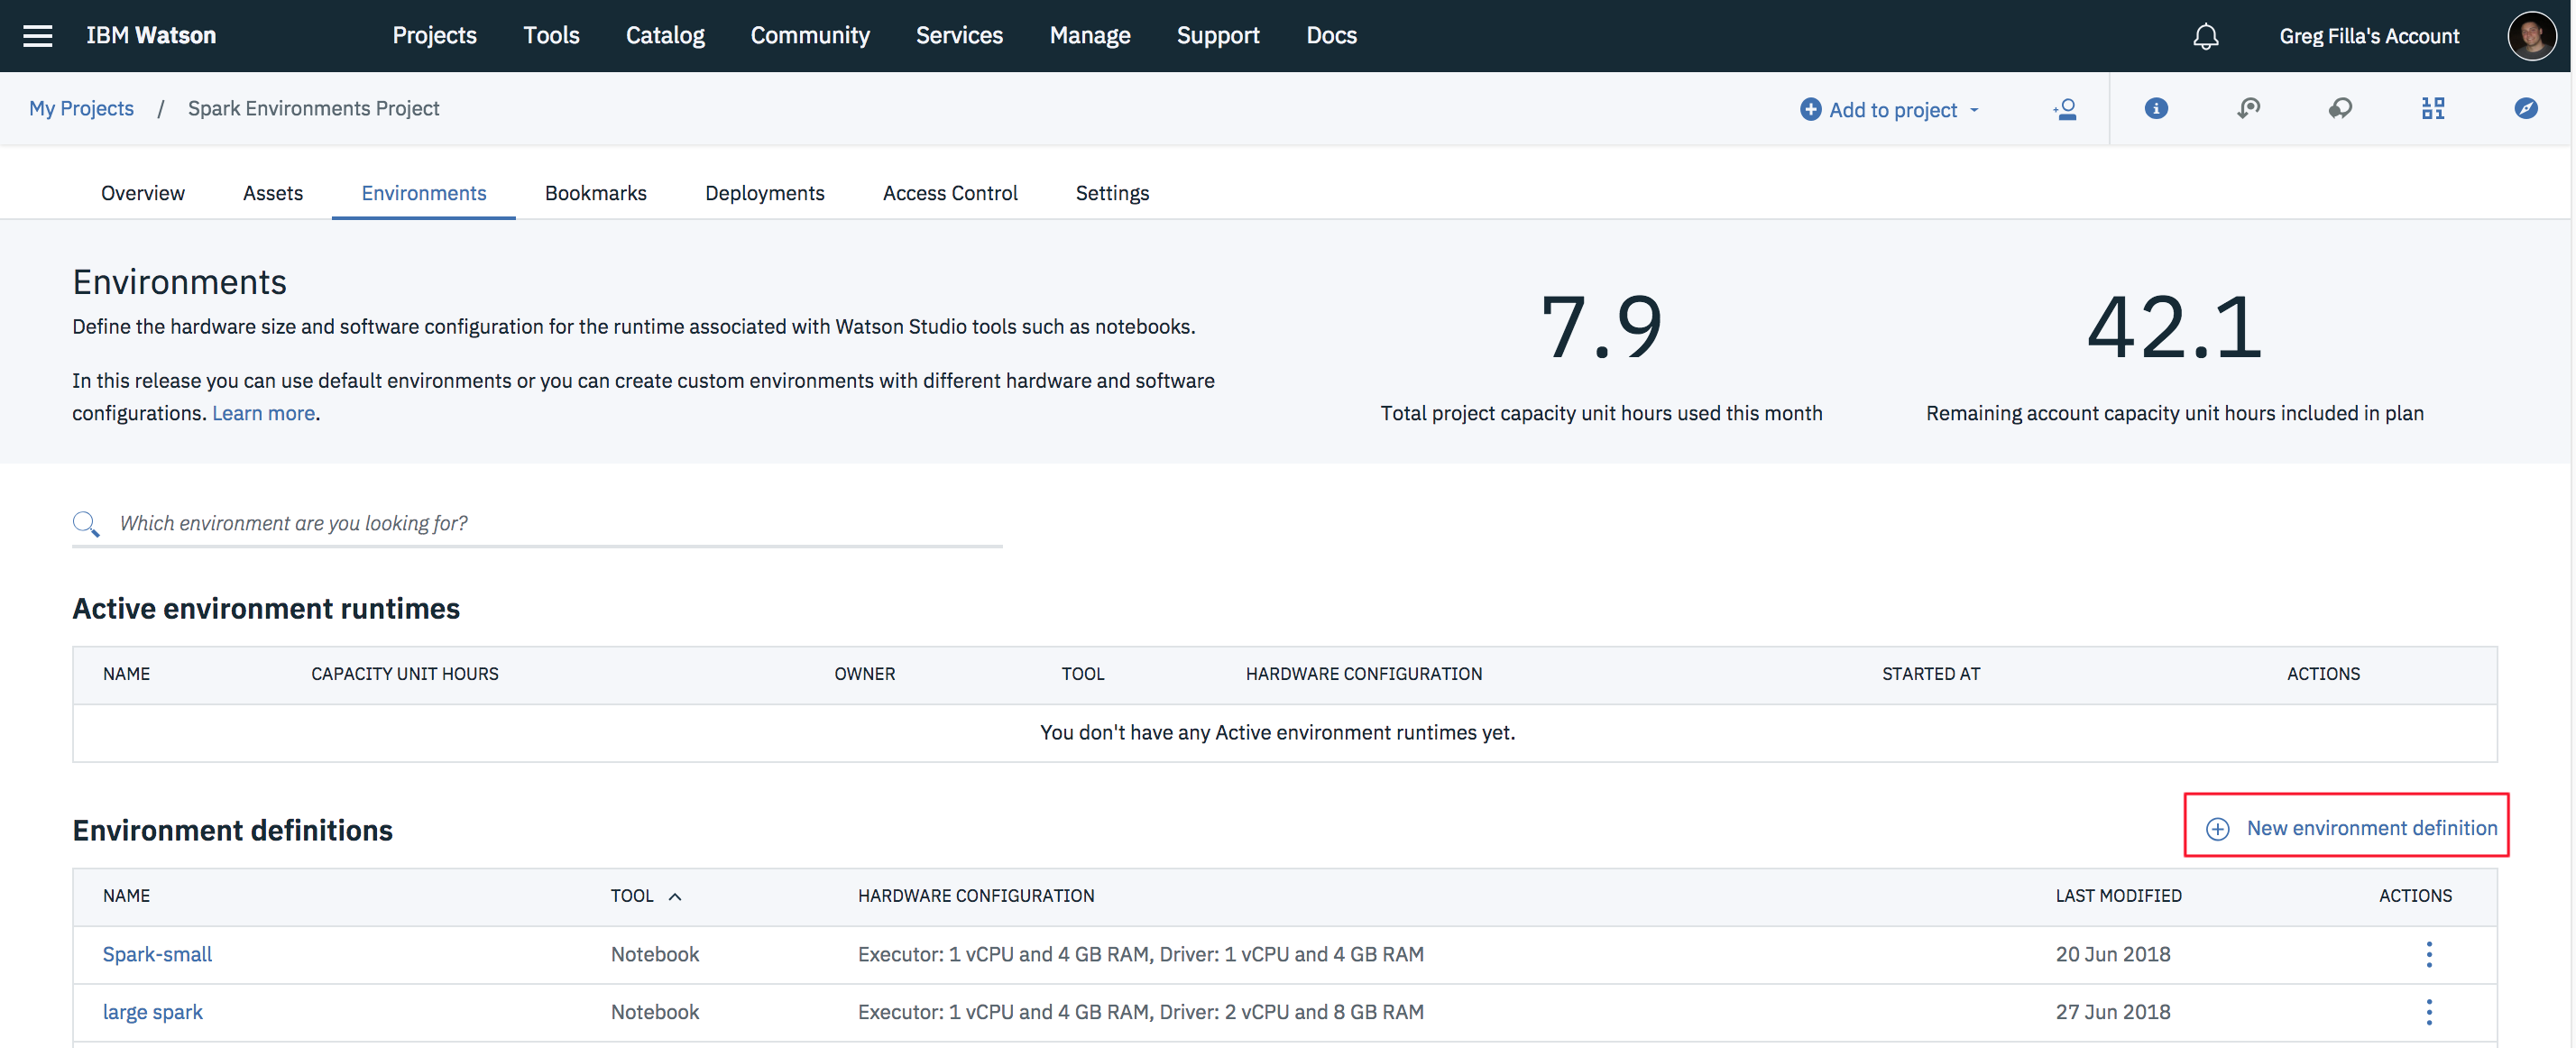The height and width of the screenshot is (1048, 2576).
Task: Click the add collaborator icon
Action: click(x=2064, y=109)
